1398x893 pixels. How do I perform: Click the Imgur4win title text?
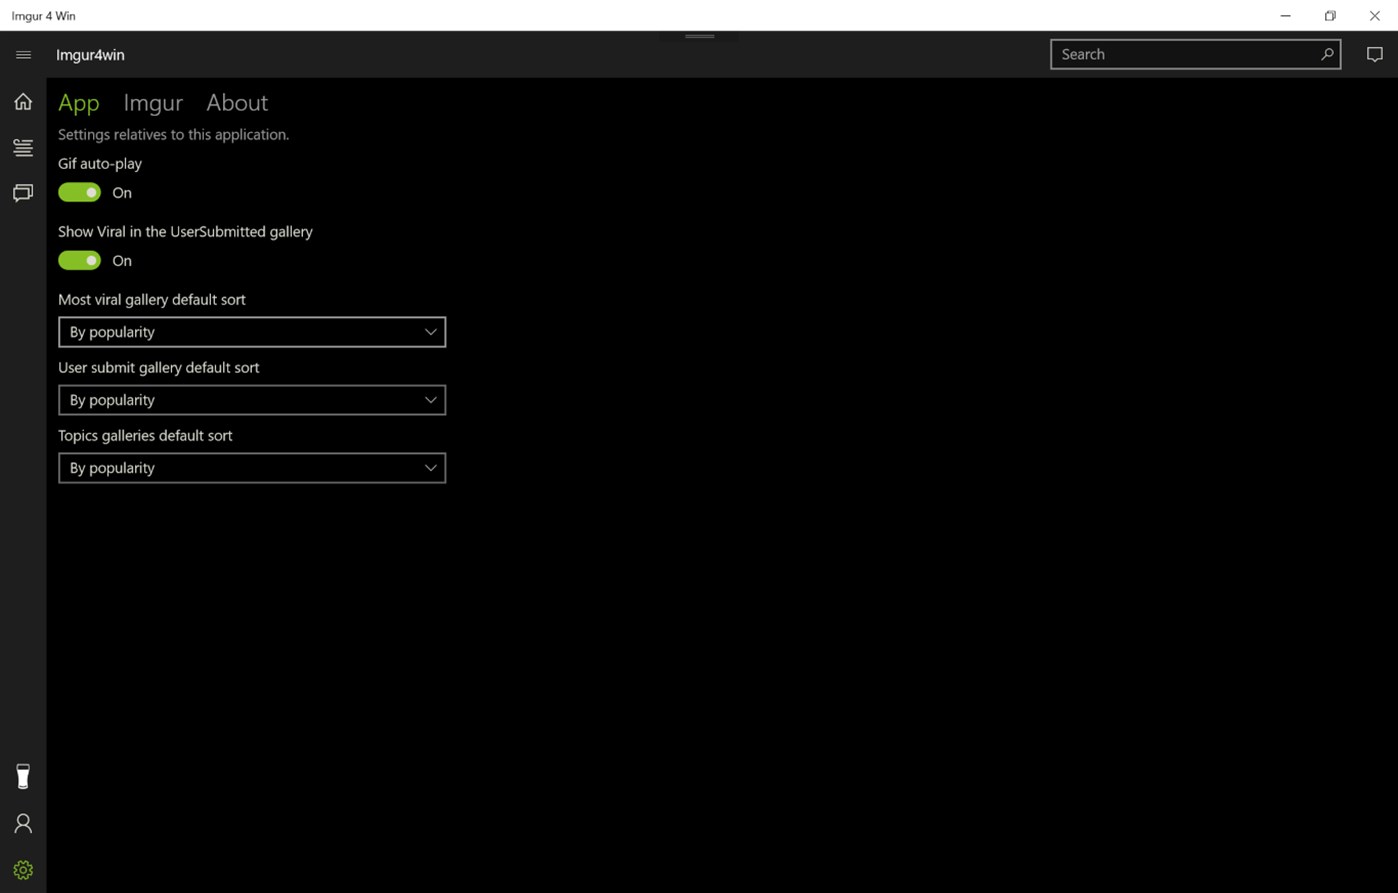pyautogui.click(x=91, y=55)
